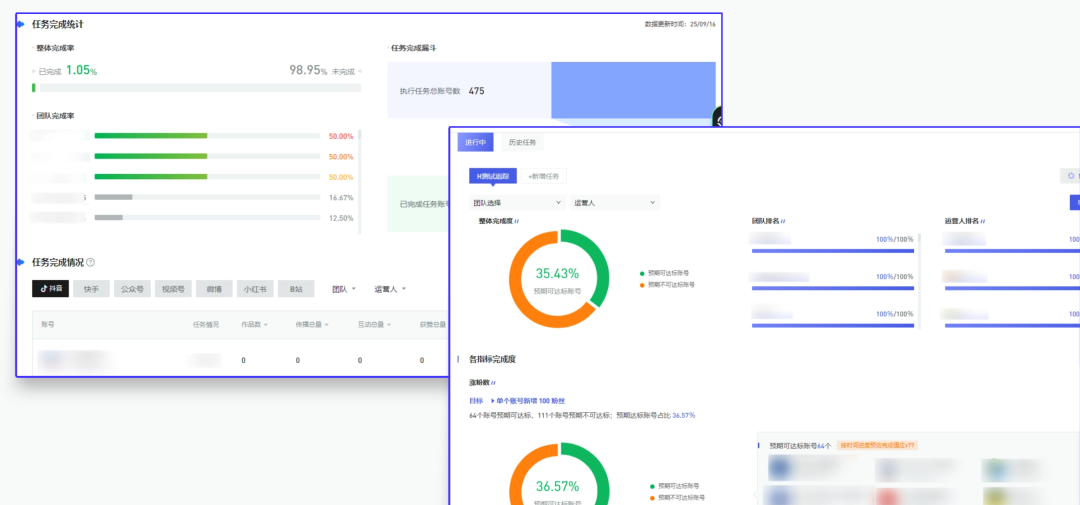This screenshot has height=505, width=1080.
Task: Open the 微博 platform tab
Action: click(x=214, y=289)
